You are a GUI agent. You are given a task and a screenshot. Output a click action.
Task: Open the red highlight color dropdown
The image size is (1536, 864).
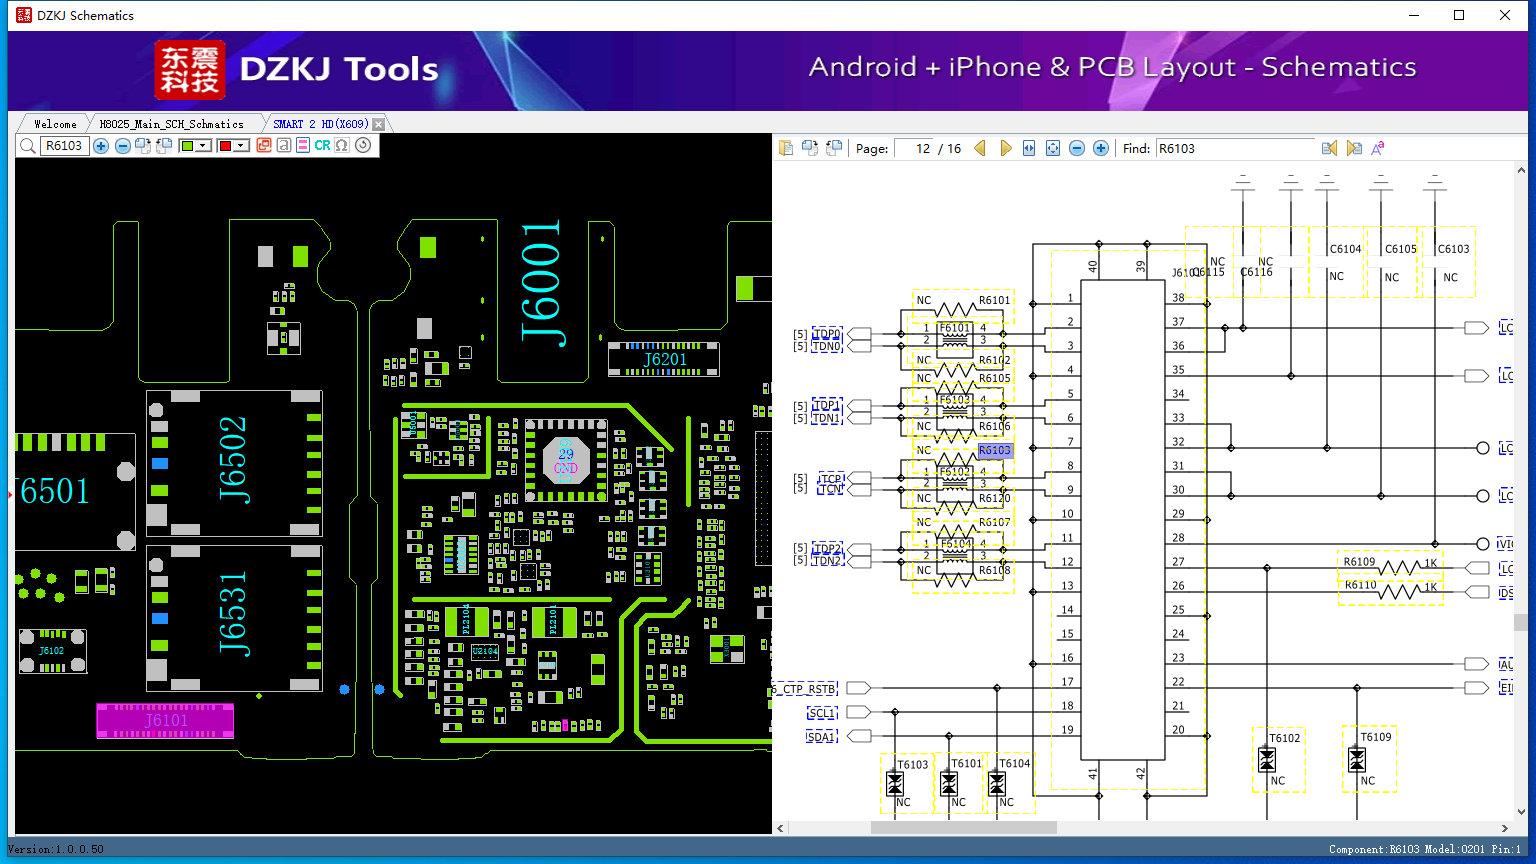point(242,146)
